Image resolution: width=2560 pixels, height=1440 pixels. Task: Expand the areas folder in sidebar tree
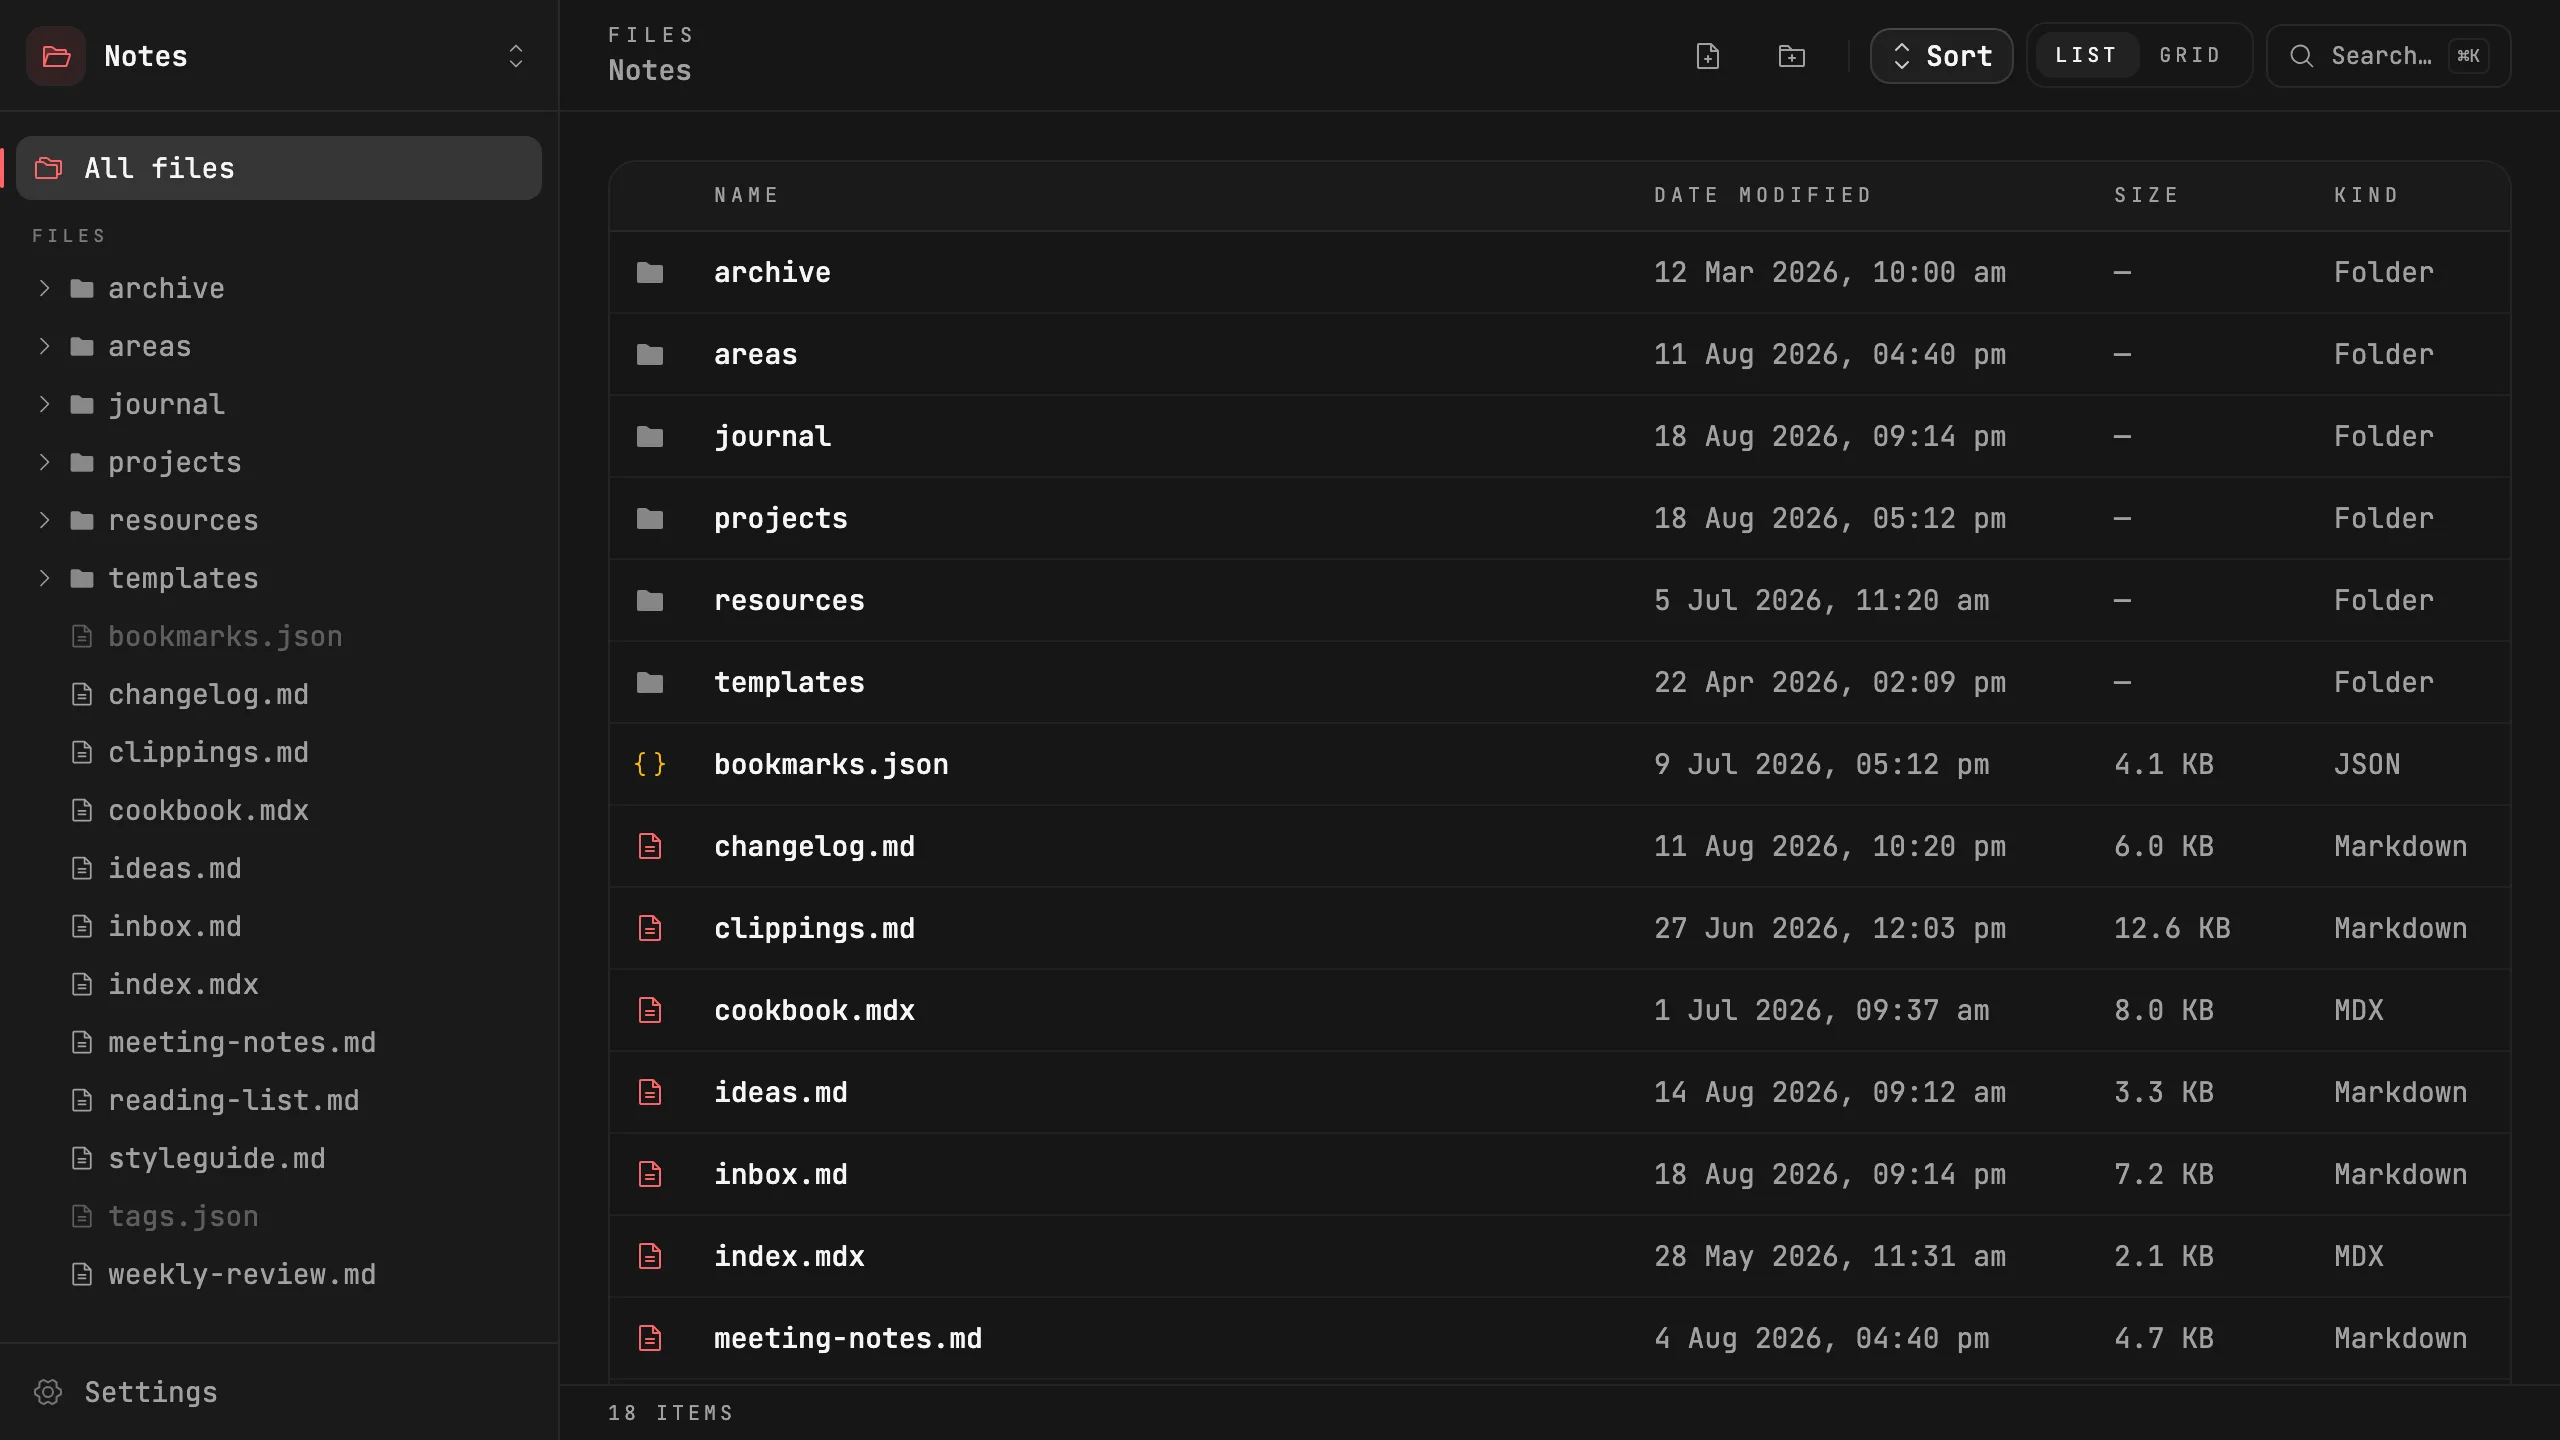tap(44, 346)
